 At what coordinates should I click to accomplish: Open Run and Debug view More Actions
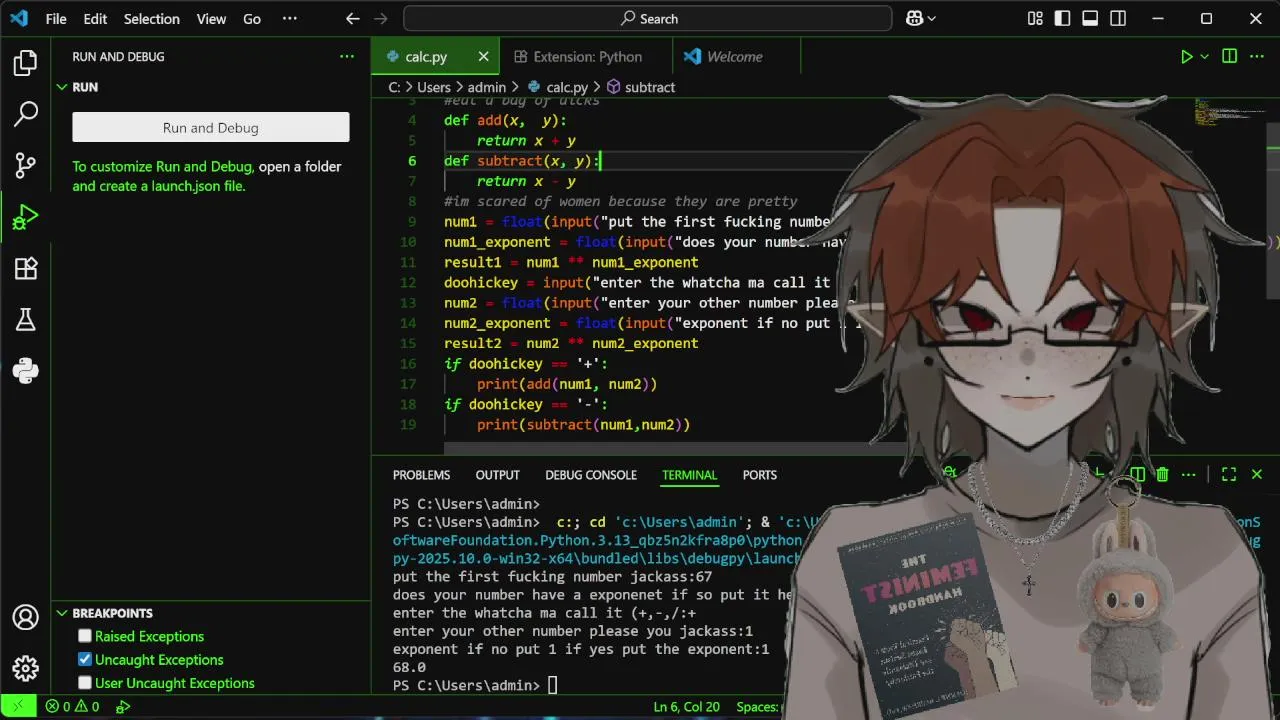[346, 57]
